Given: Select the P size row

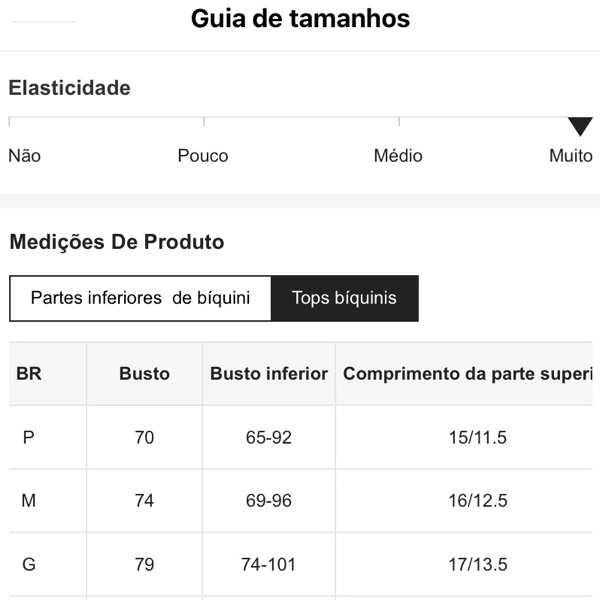Looking at the screenshot, I should pos(28,437).
